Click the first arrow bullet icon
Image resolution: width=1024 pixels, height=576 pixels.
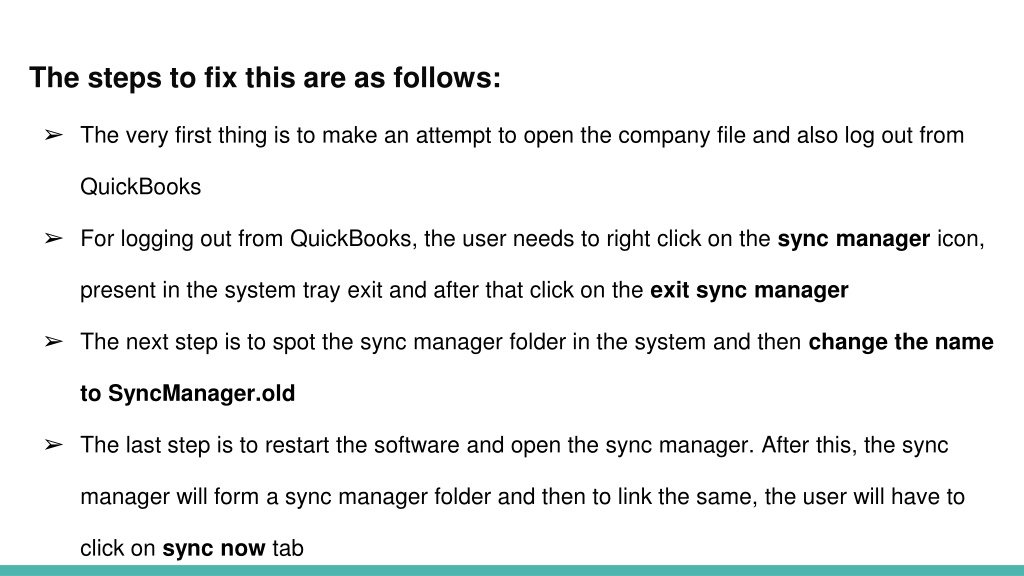click(x=54, y=135)
